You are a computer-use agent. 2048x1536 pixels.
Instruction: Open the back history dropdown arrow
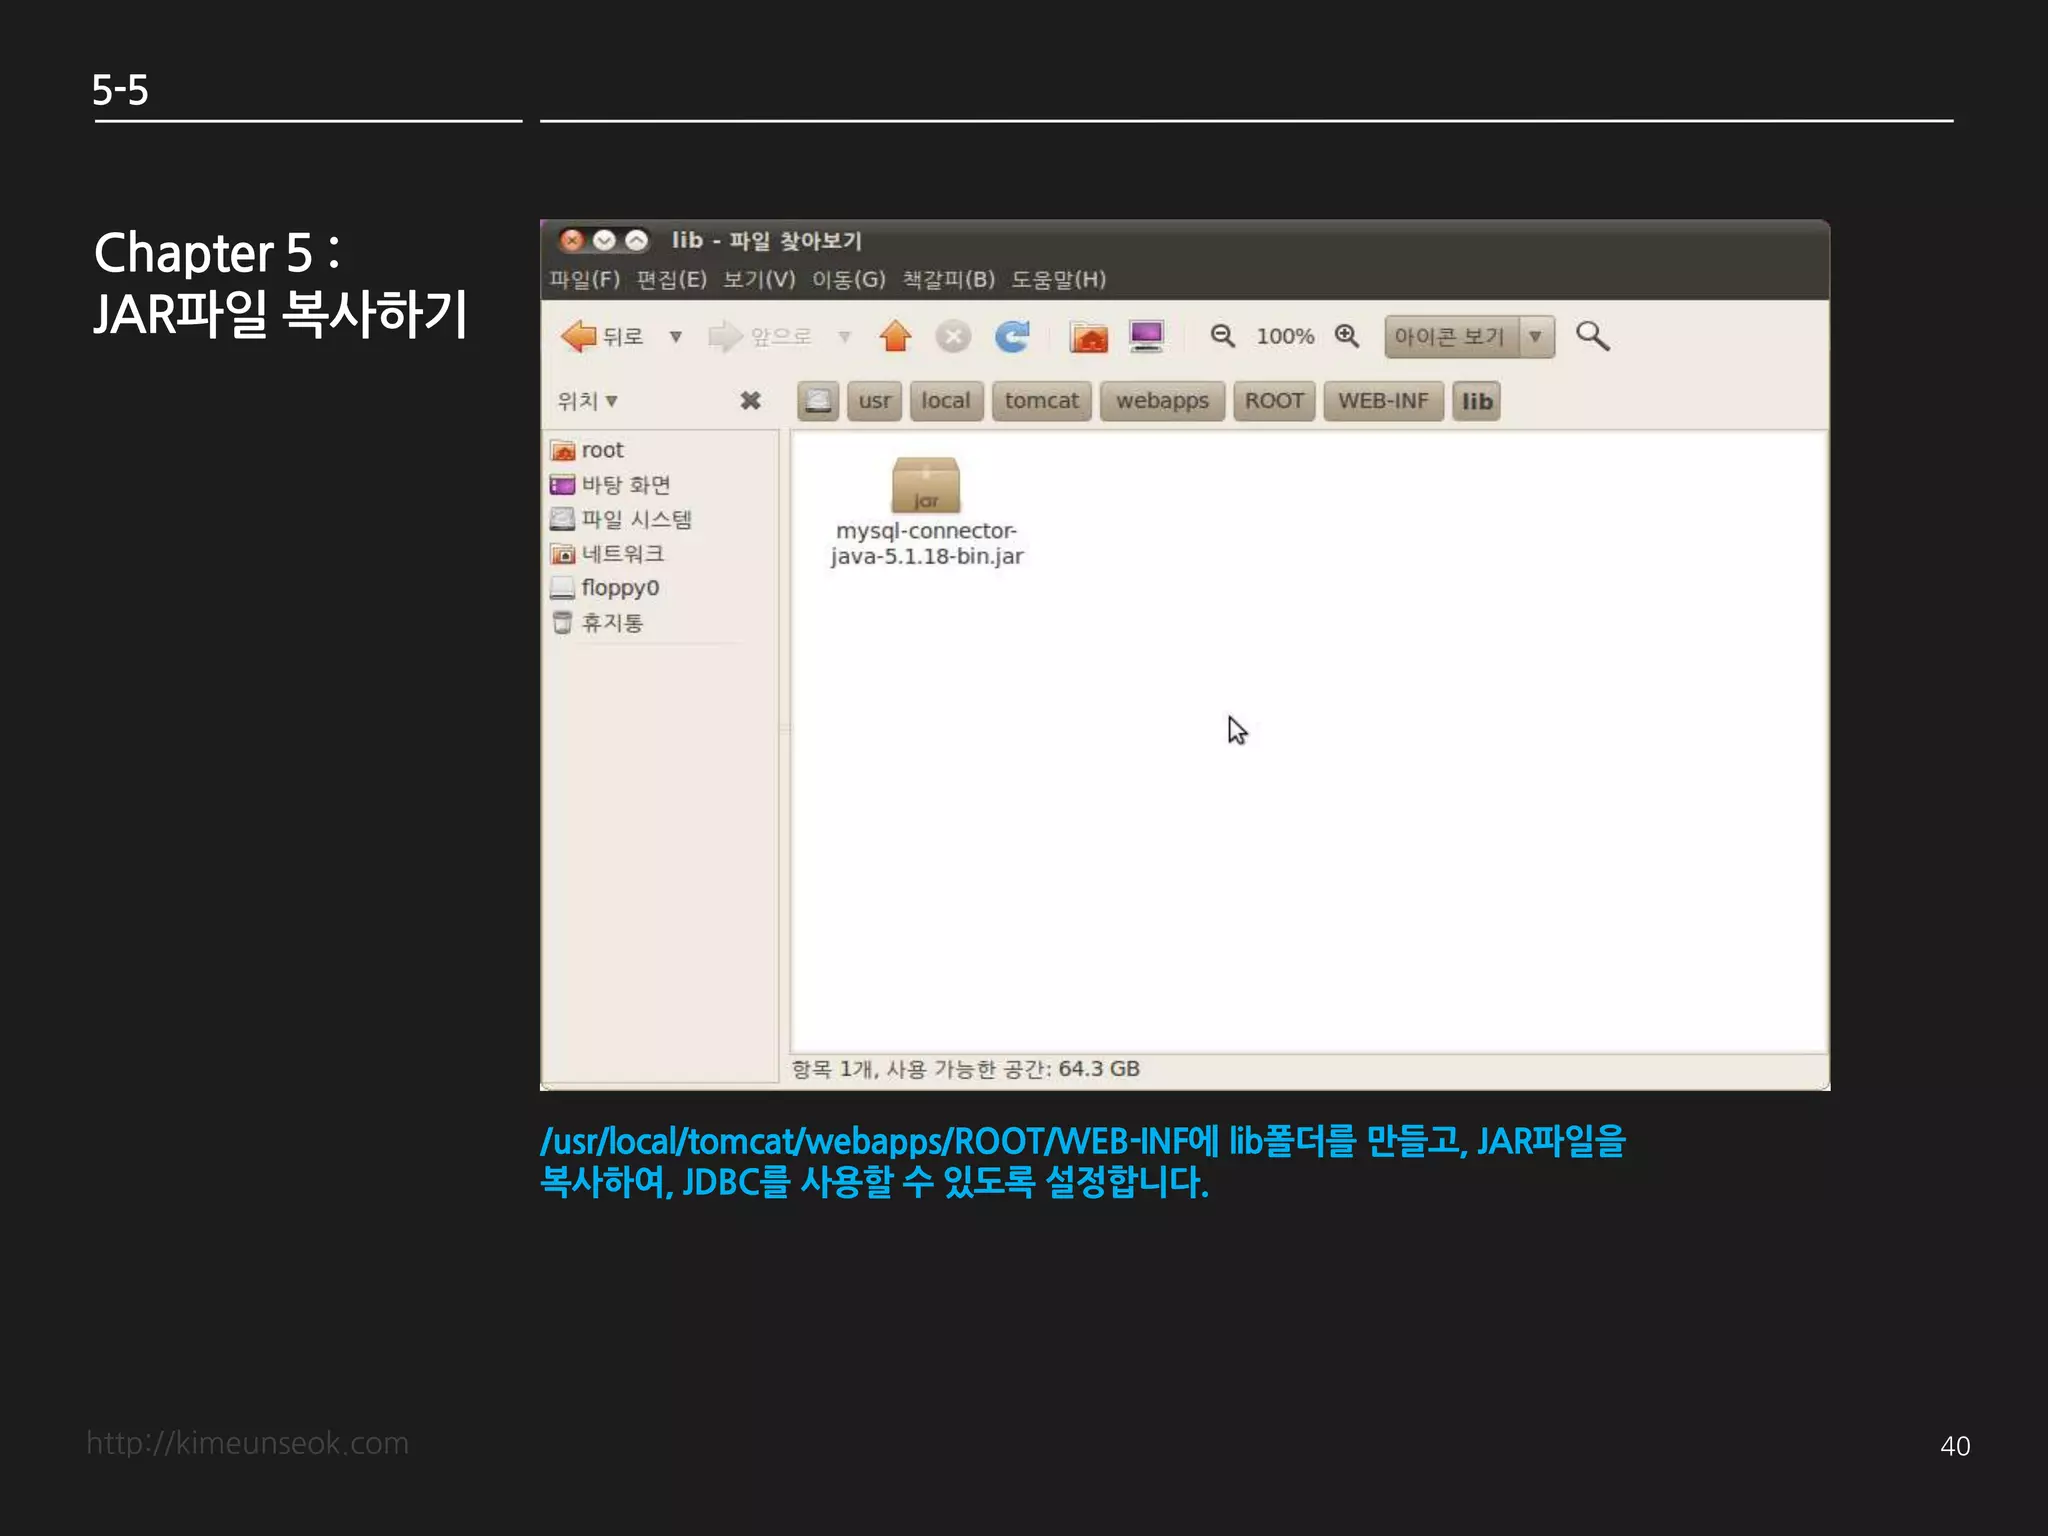[x=676, y=337]
